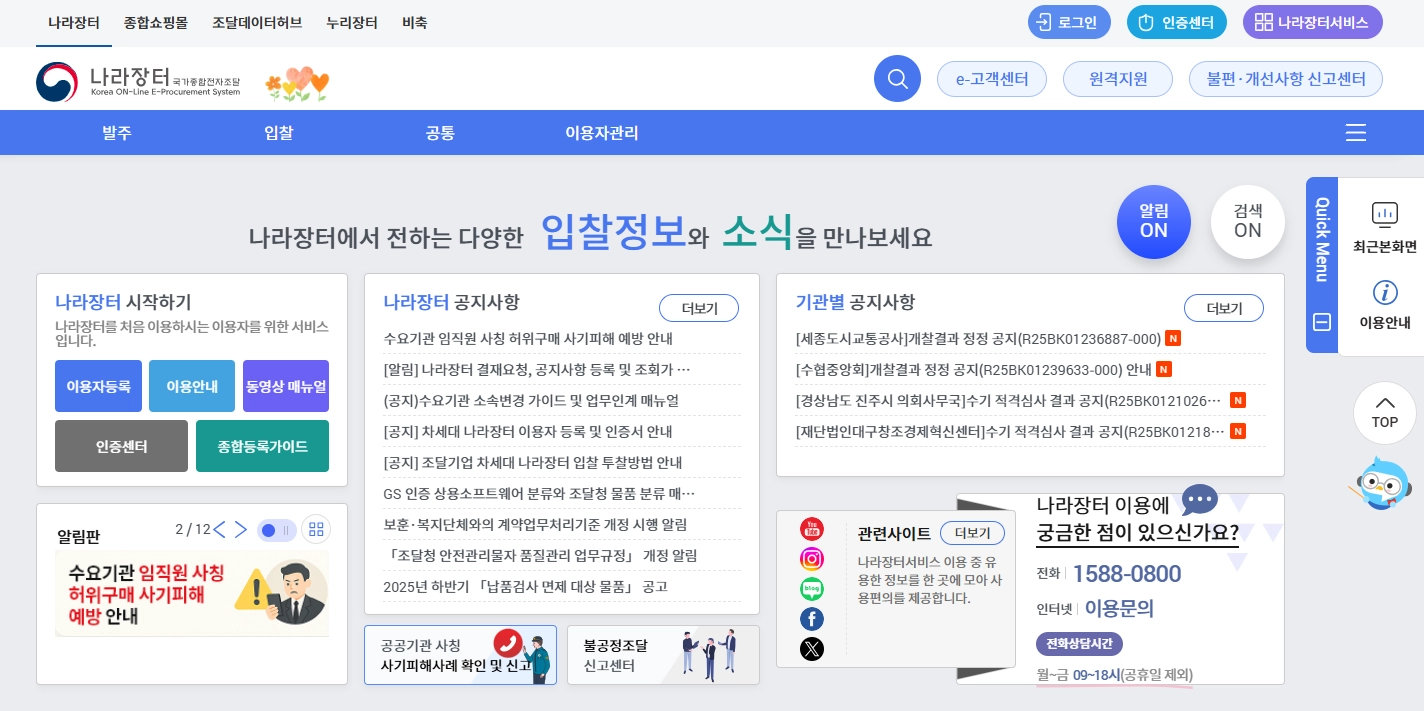1424x711 pixels.
Task: Open notice GS 인증 상용소프트웨어 분류
Action: [x=539, y=493]
